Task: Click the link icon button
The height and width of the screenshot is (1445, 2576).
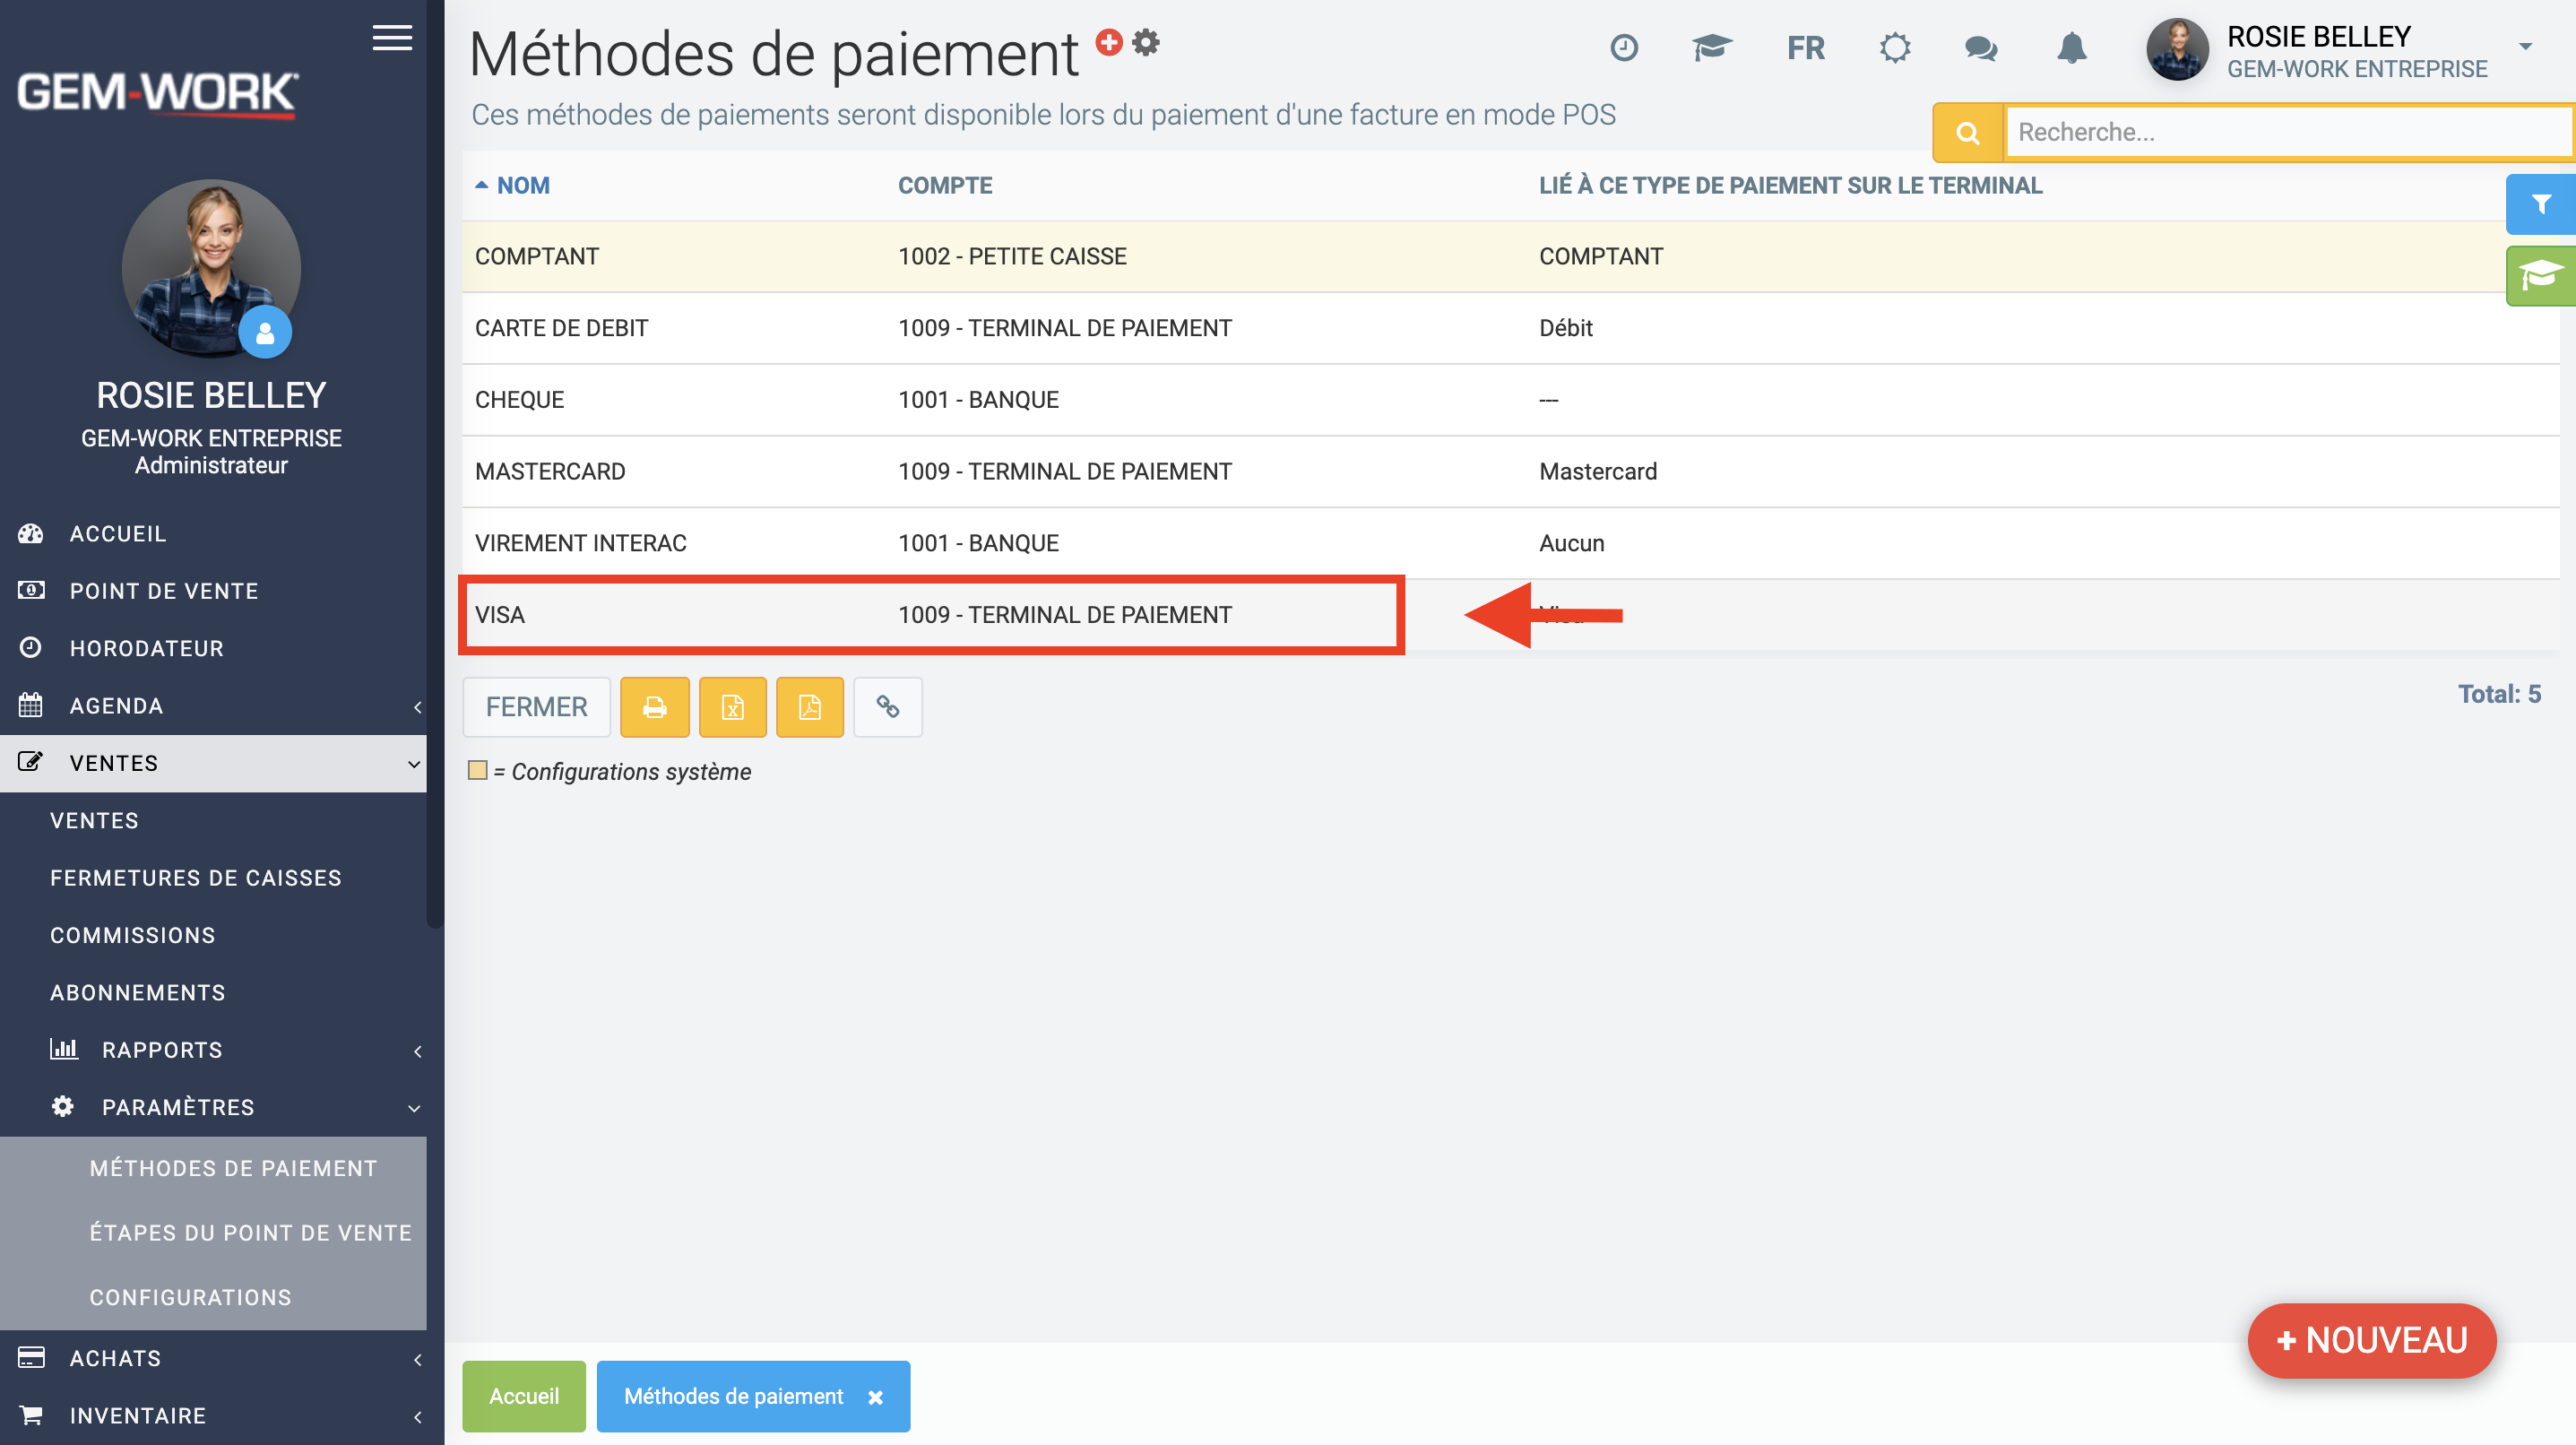Action: [x=887, y=707]
